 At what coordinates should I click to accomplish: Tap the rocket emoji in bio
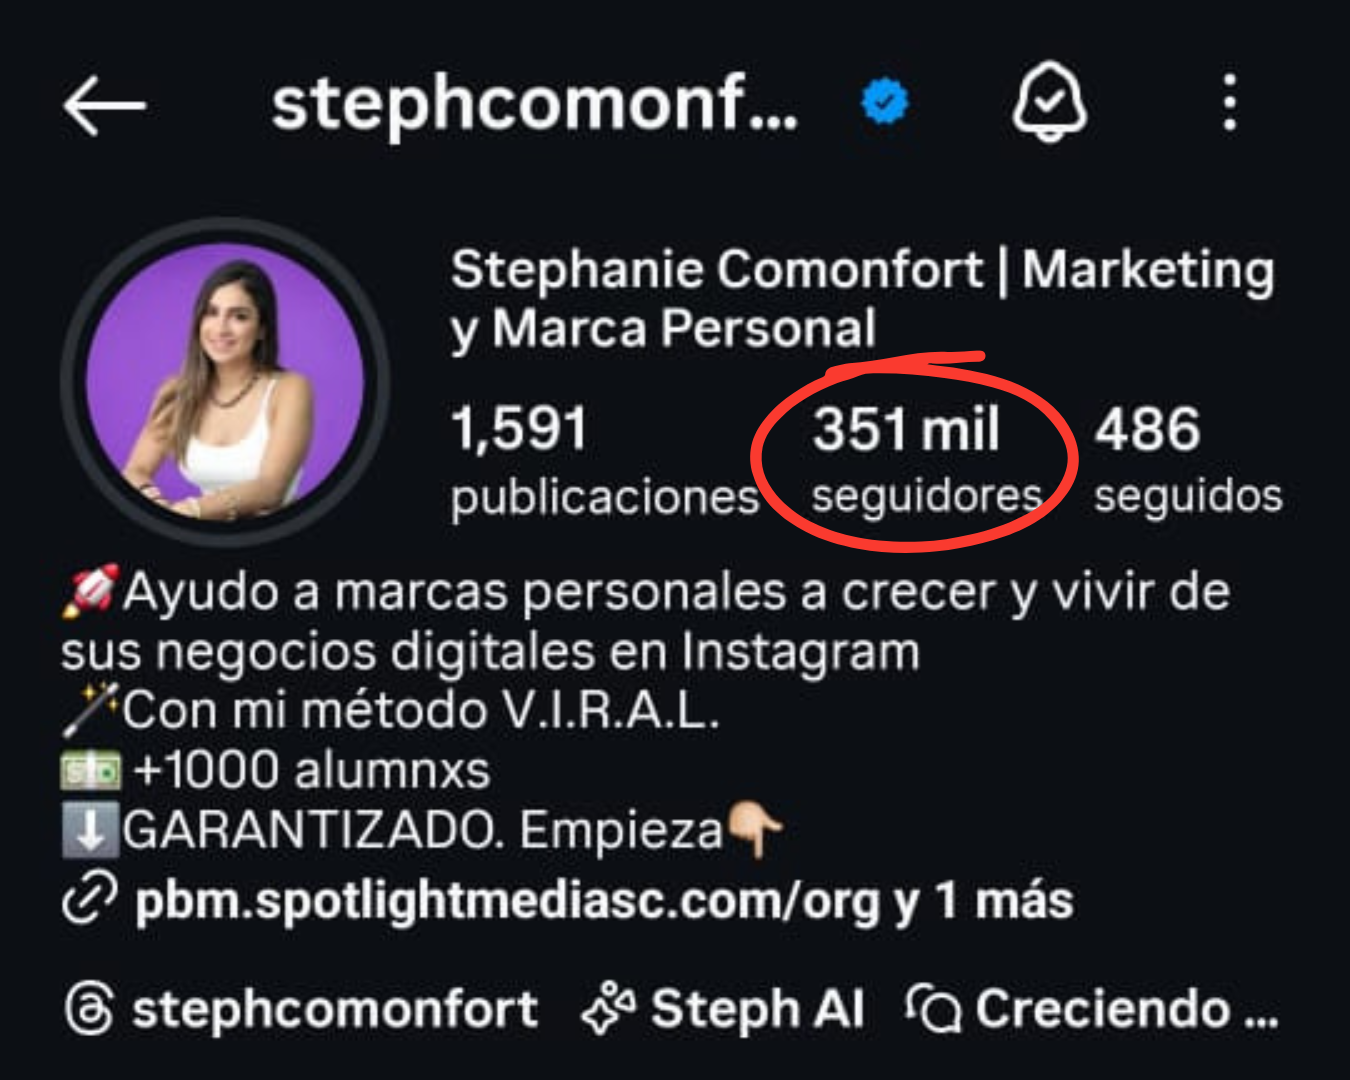(x=90, y=591)
